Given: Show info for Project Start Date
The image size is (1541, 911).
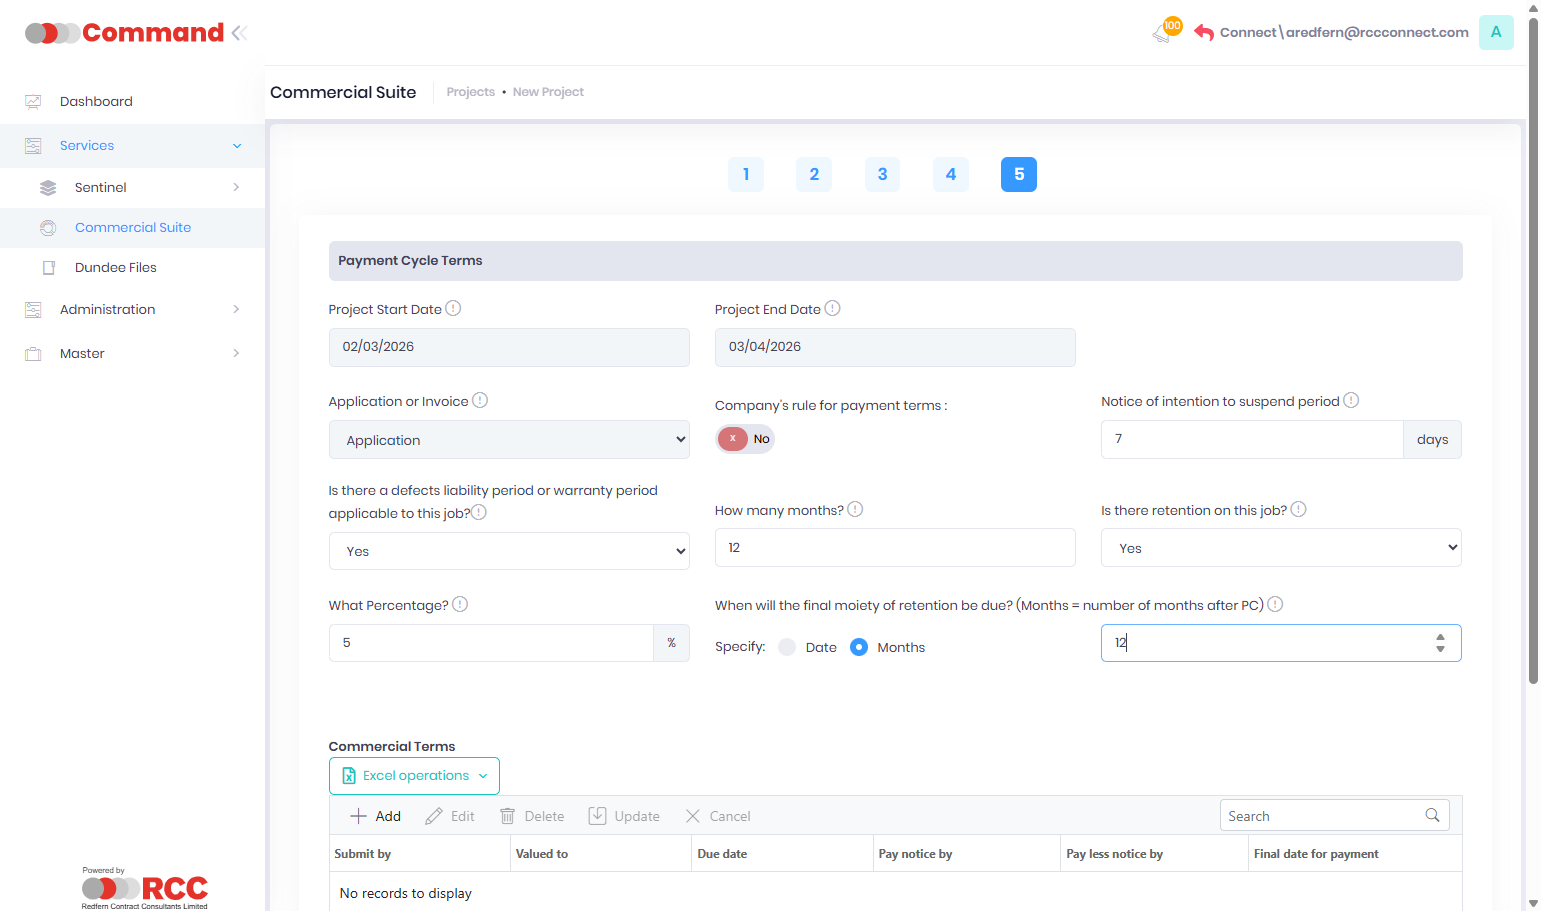Looking at the screenshot, I should 453,308.
